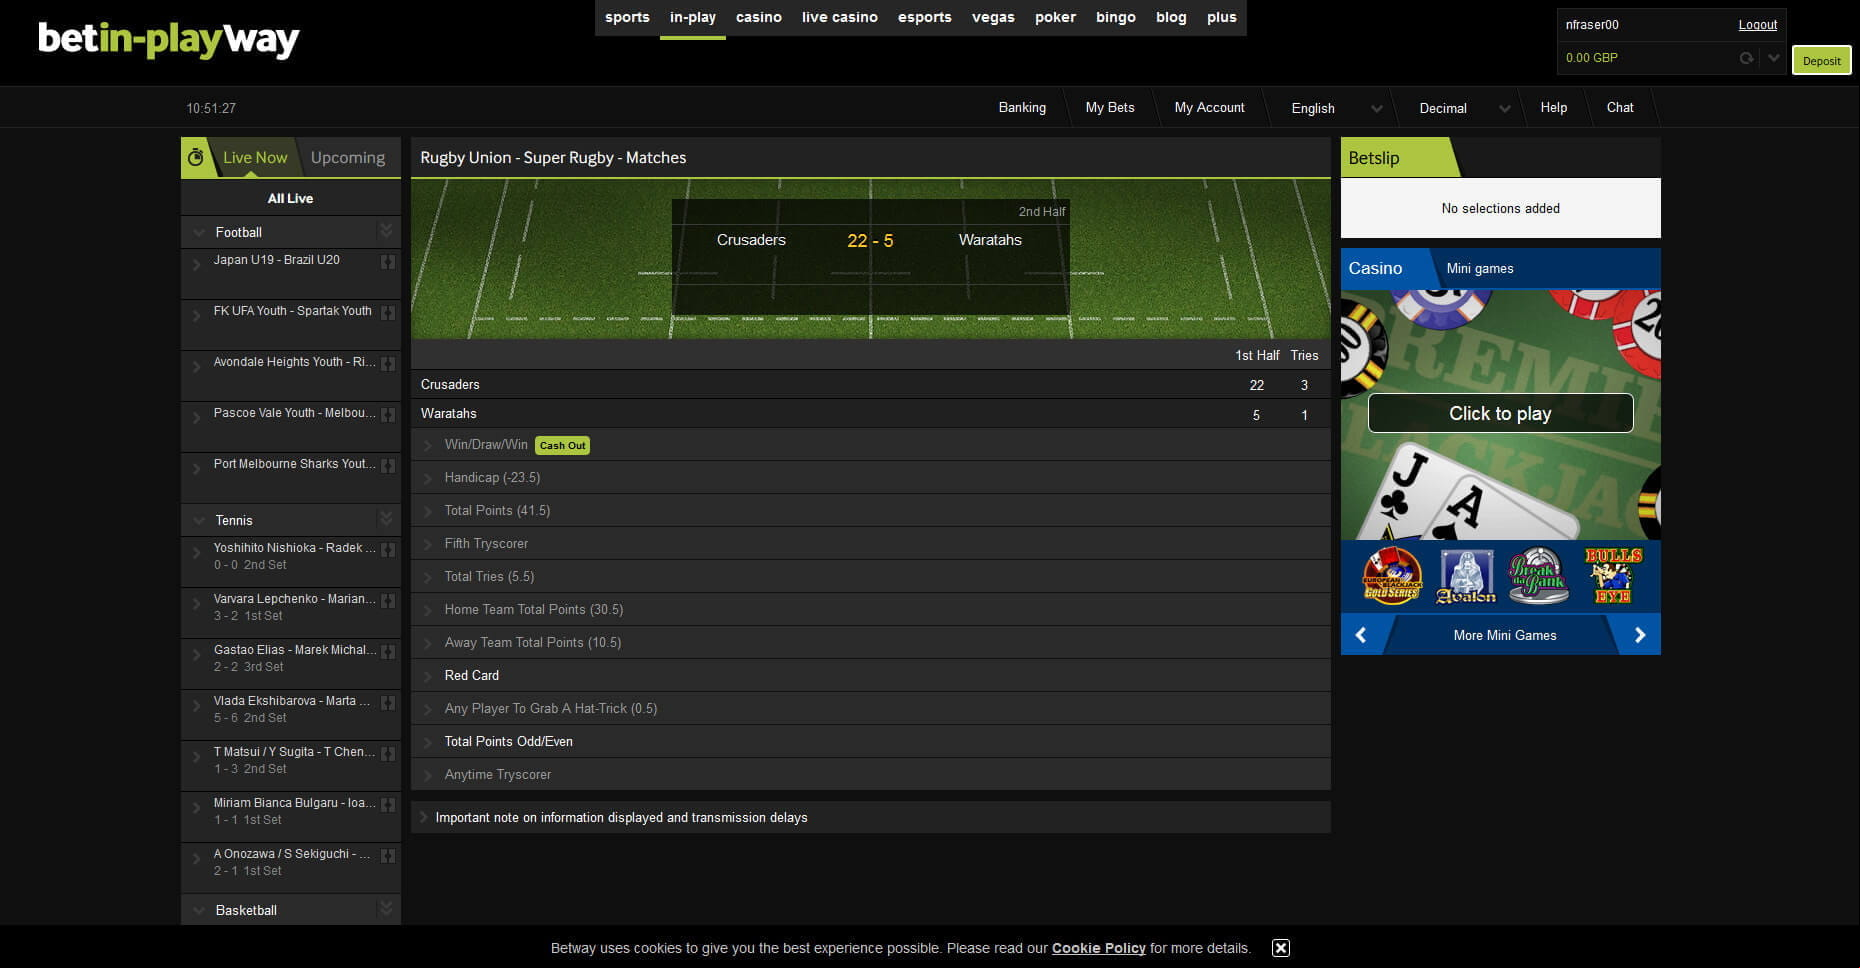This screenshot has height=968, width=1860.
Task: Switch to the Mini games tab
Action: [x=1479, y=269]
